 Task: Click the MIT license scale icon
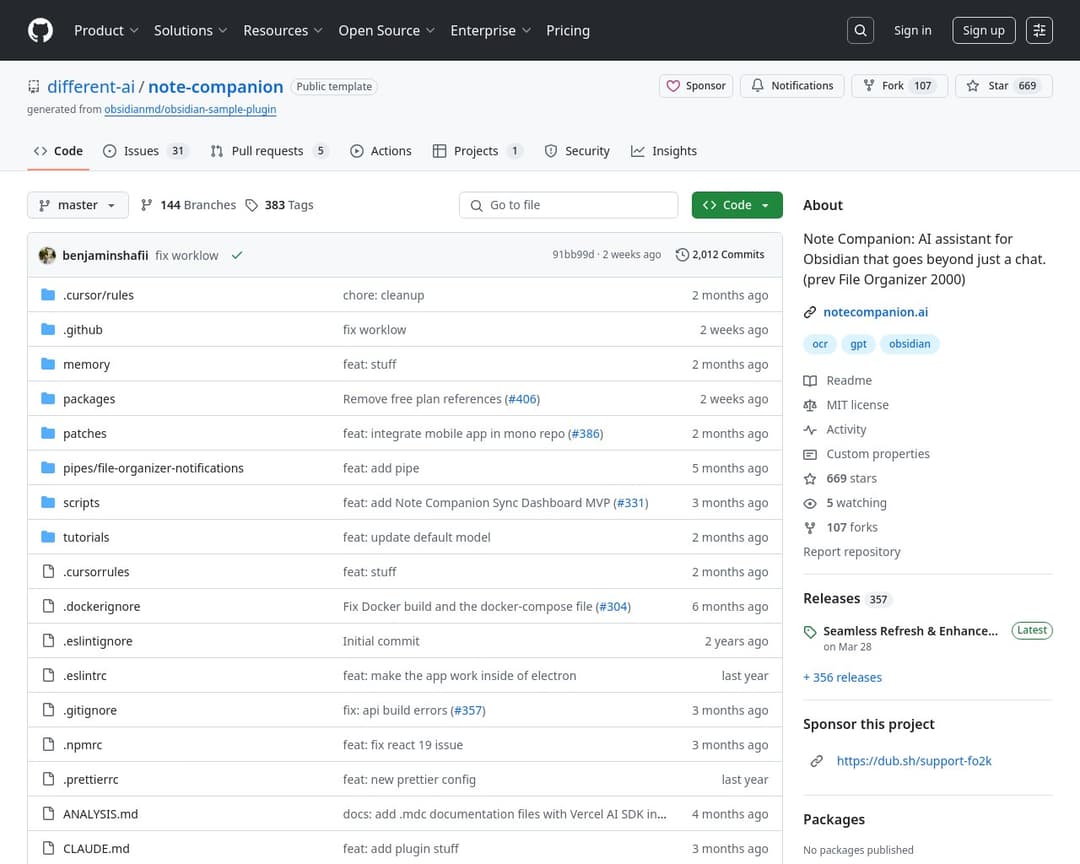tap(810, 405)
